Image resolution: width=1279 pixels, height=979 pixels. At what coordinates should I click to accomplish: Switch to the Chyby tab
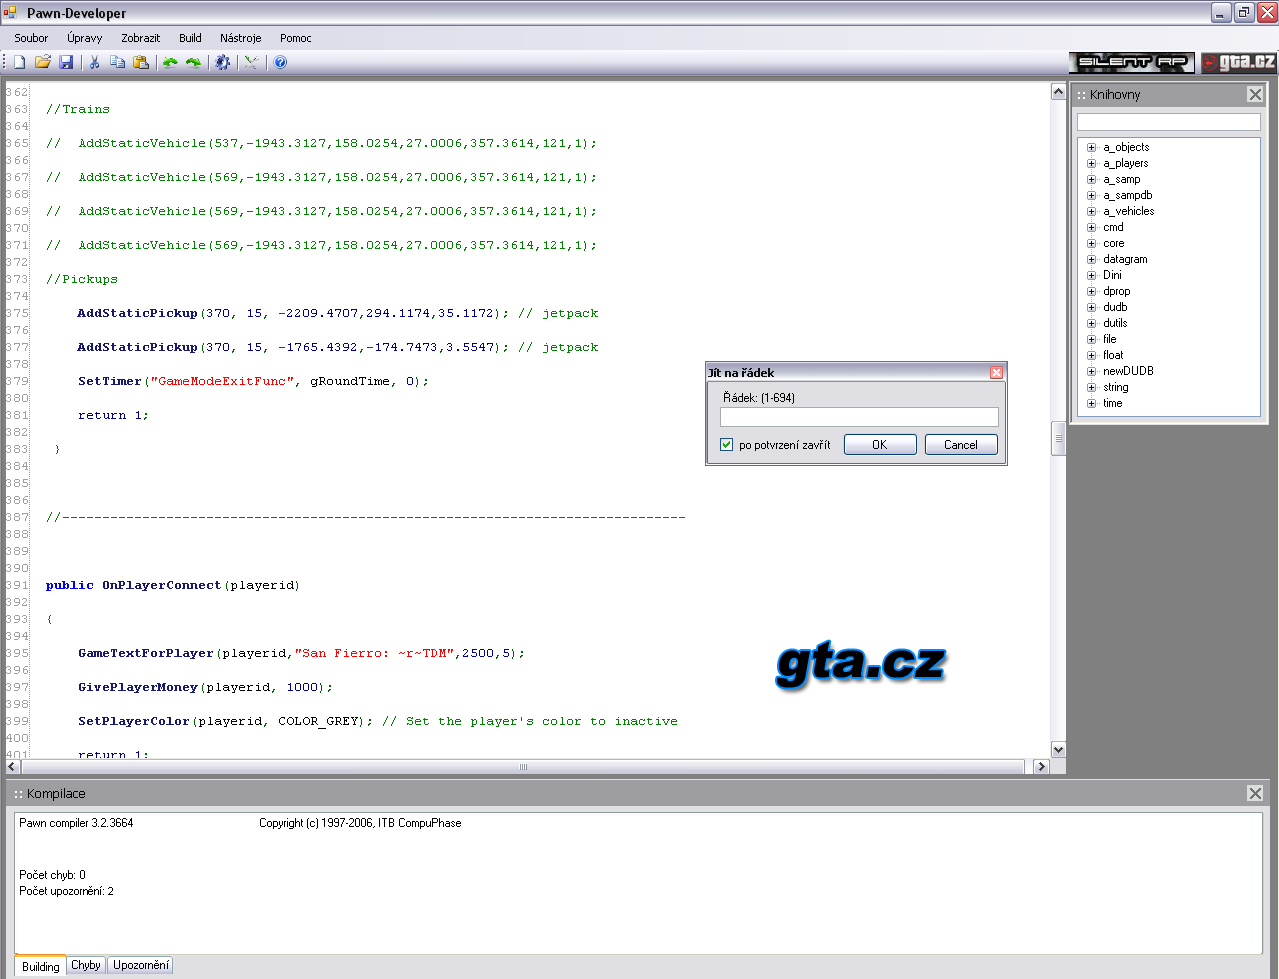(x=86, y=965)
